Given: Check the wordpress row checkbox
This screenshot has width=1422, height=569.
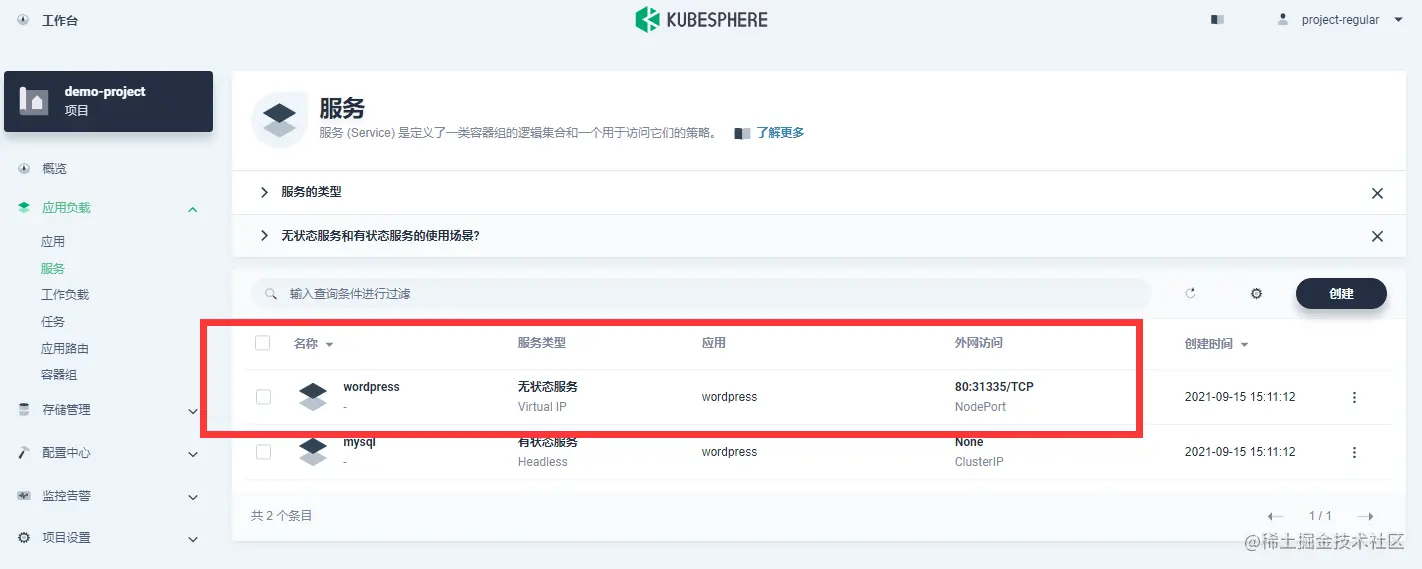Looking at the screenshot, I should click(263, 397).
